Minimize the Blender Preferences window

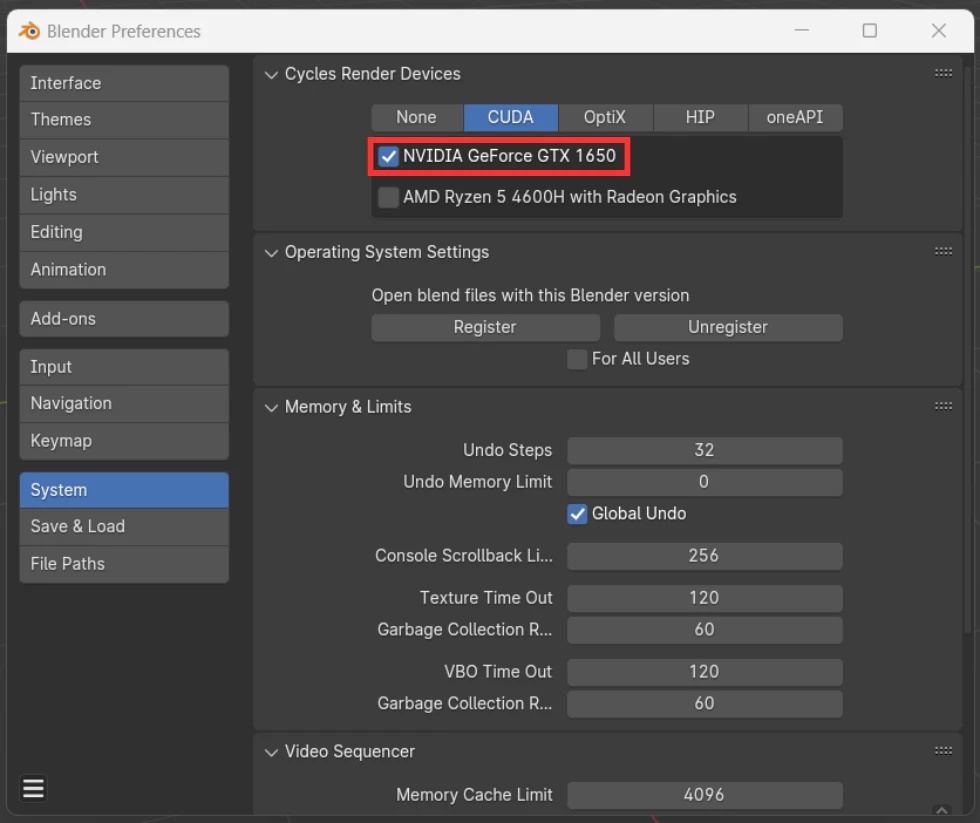point(801,31)
